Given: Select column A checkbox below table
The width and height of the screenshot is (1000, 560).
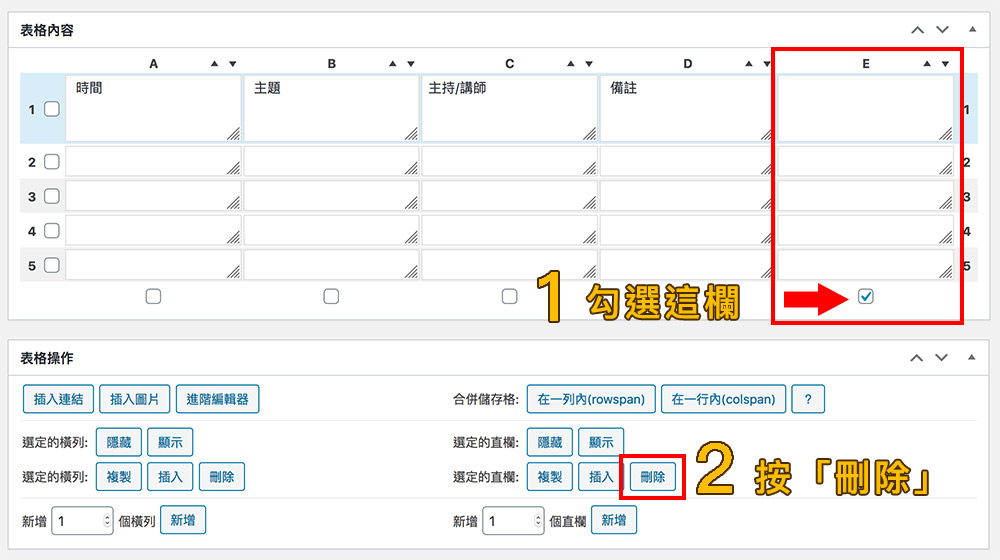Looking at the screenshot, I should (x=153, y=296).
